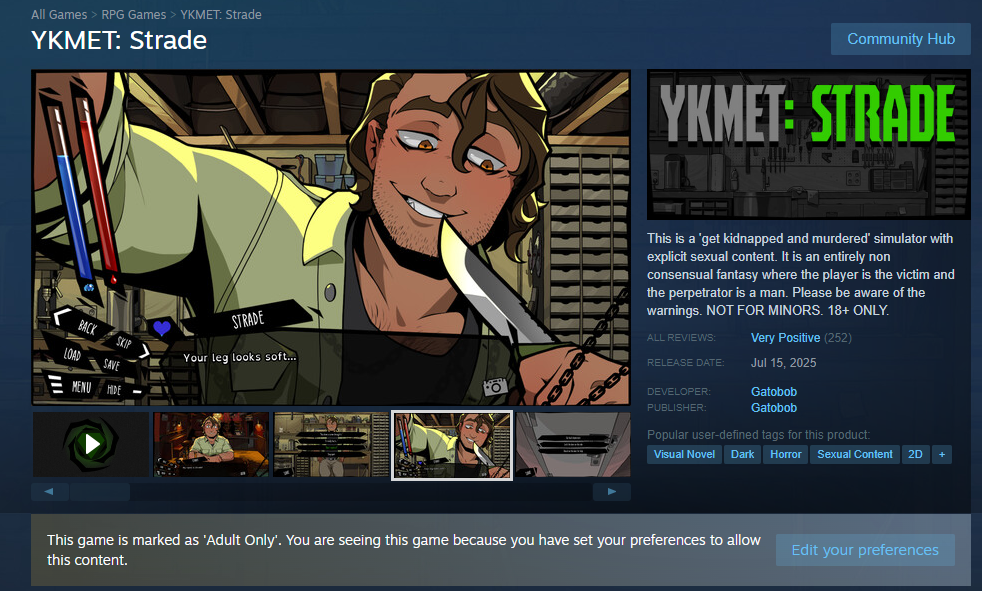Click the left arrow of thumbnail strip
982x591 pixels.
click(x=49, y=491)
